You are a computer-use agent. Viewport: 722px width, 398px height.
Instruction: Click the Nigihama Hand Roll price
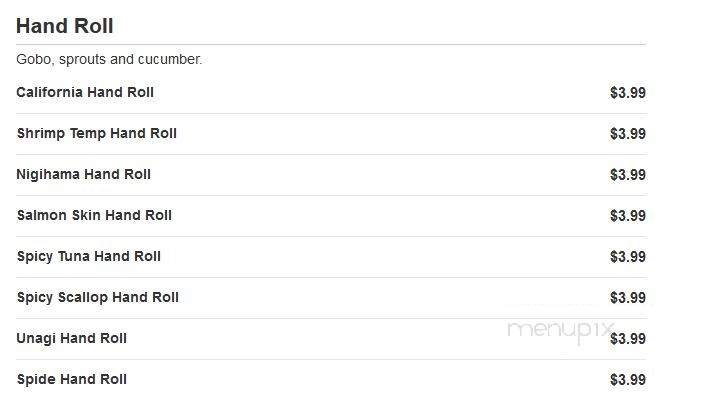click(x=628, y=175)
